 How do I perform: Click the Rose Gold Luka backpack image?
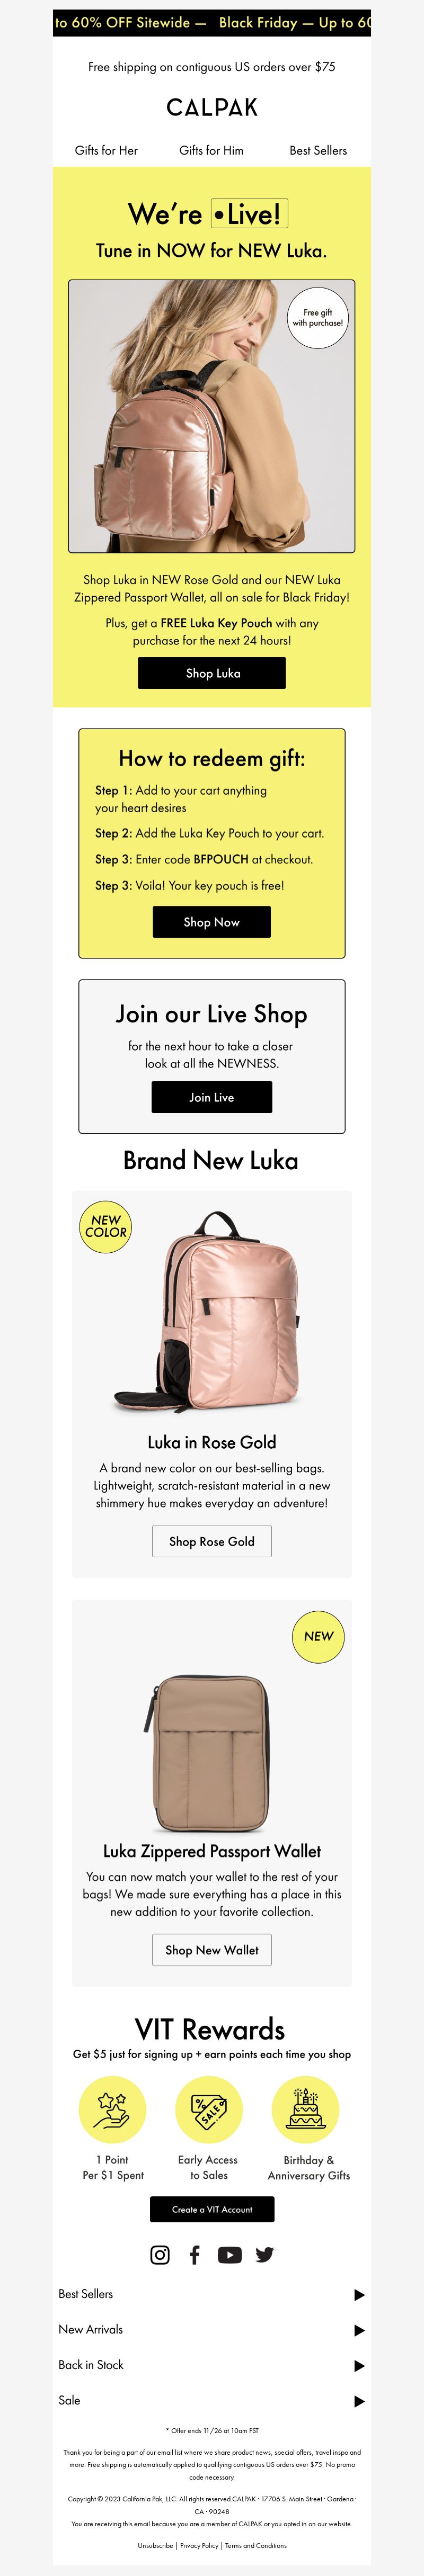[x=212, y=1311]
